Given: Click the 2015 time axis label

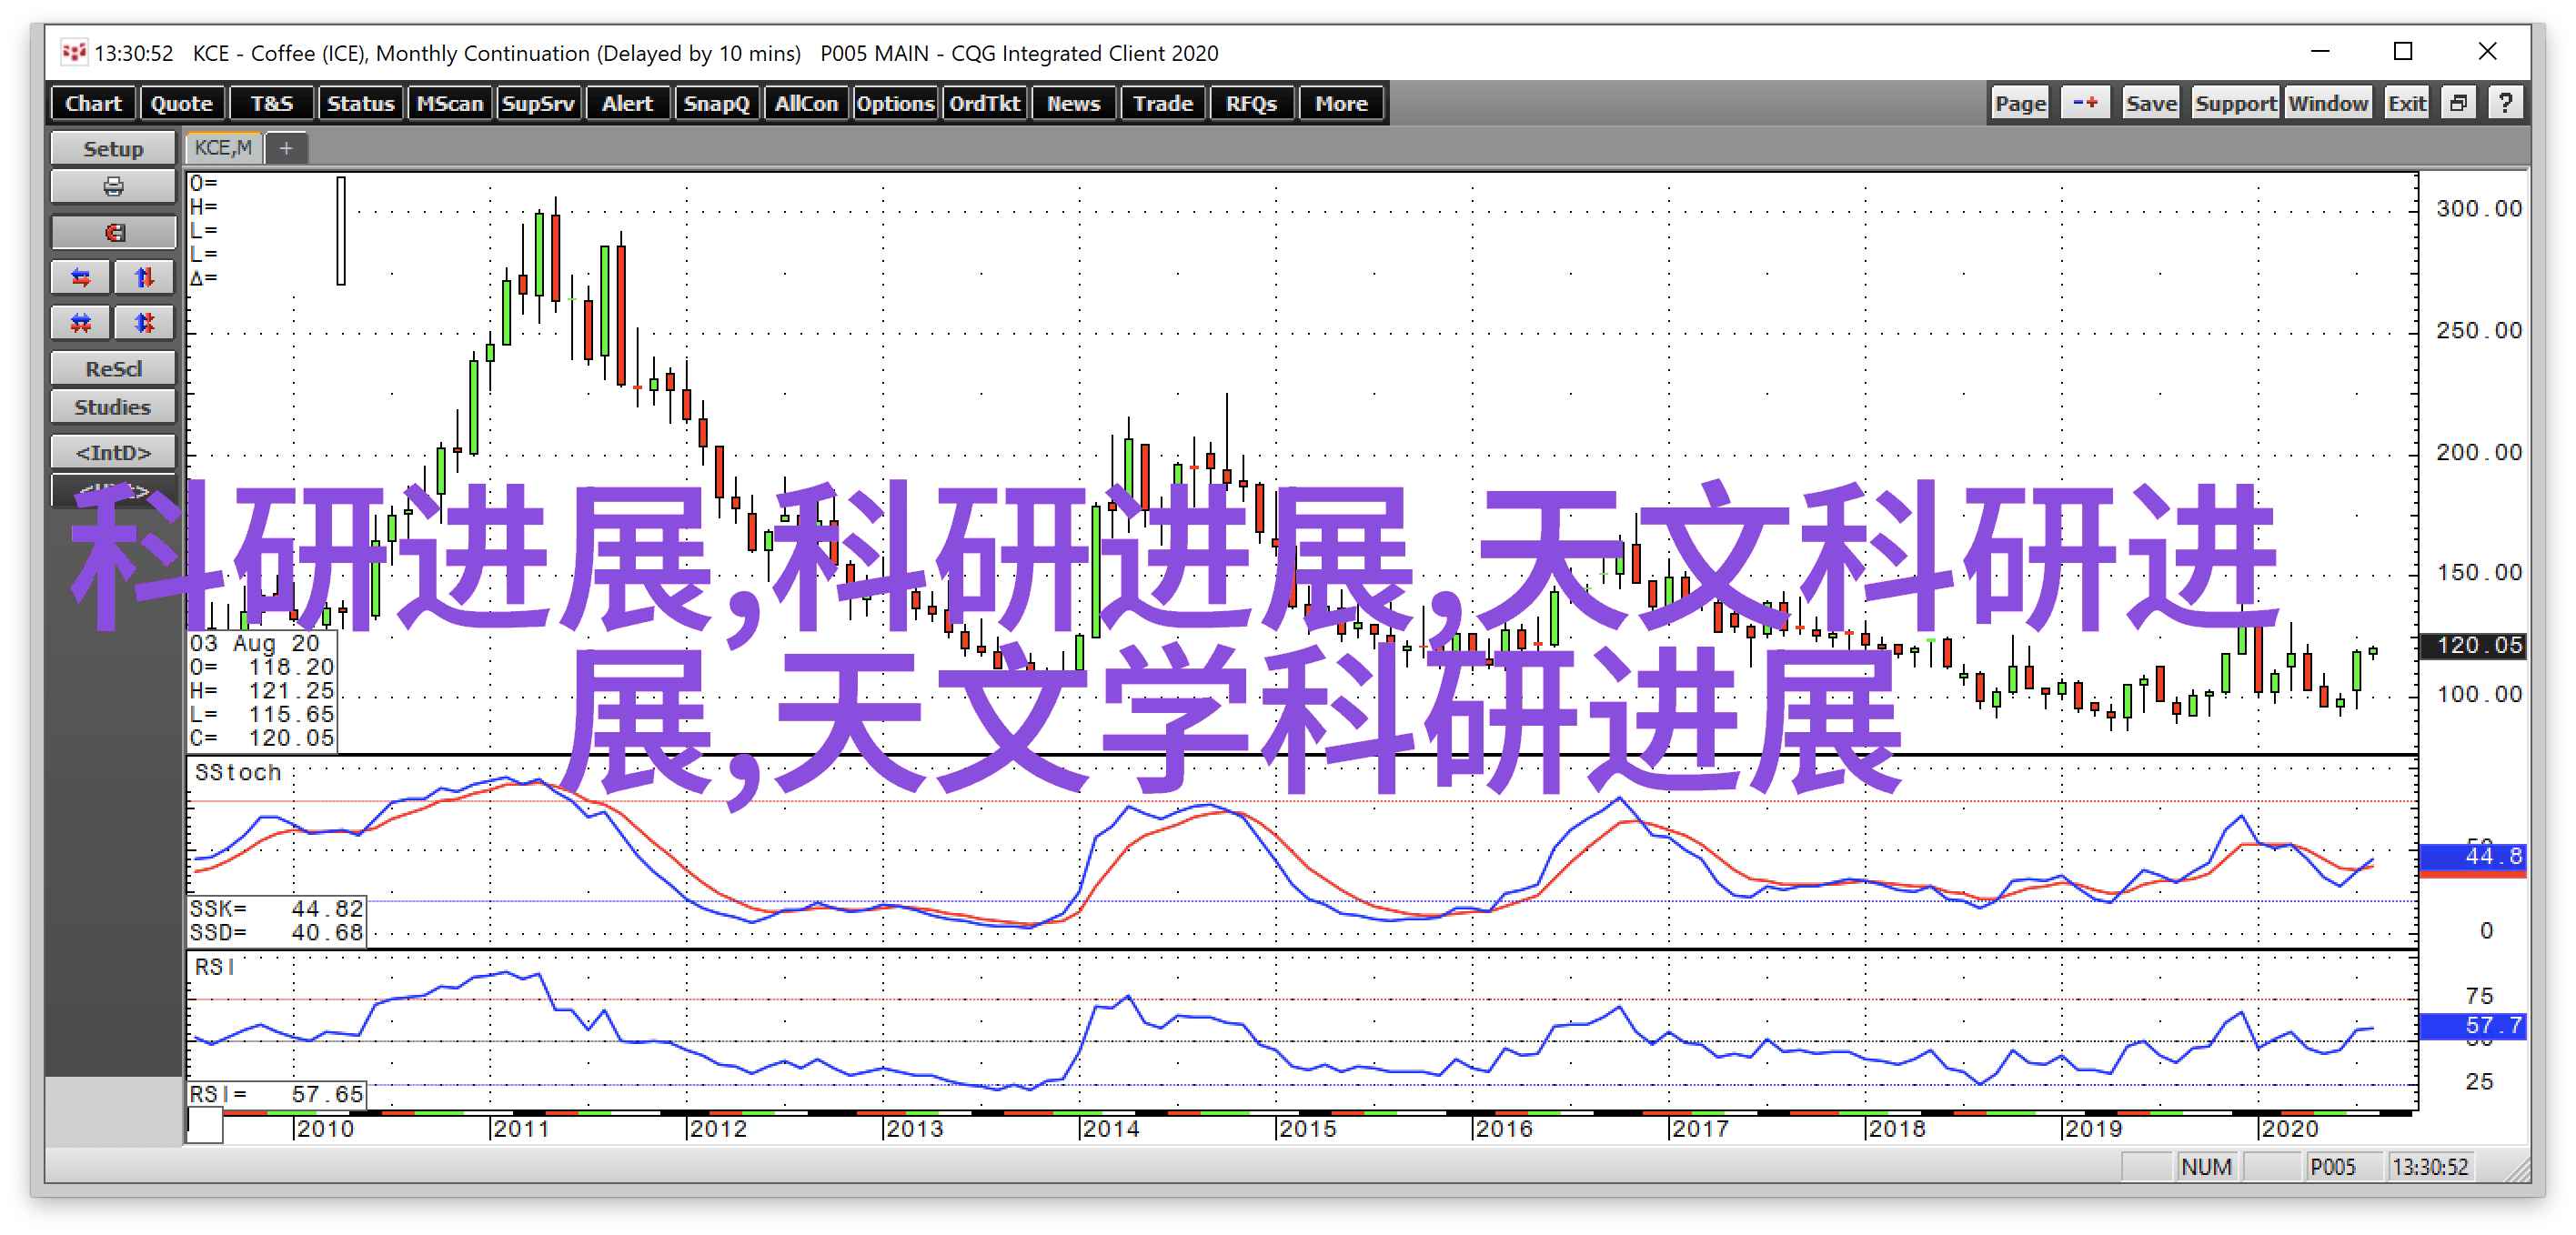Looking at the screenshot, I should tap(1307, 1128).
